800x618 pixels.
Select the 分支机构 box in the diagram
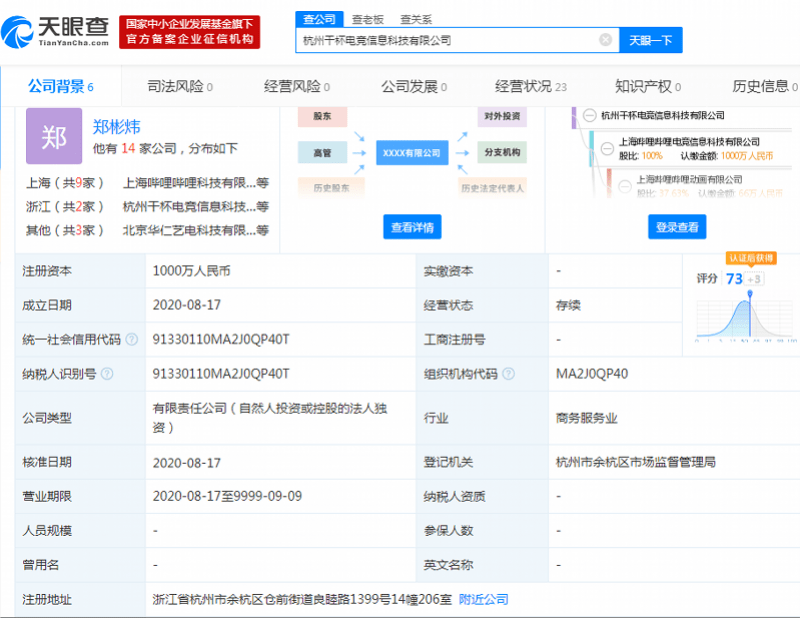point(502,153)
